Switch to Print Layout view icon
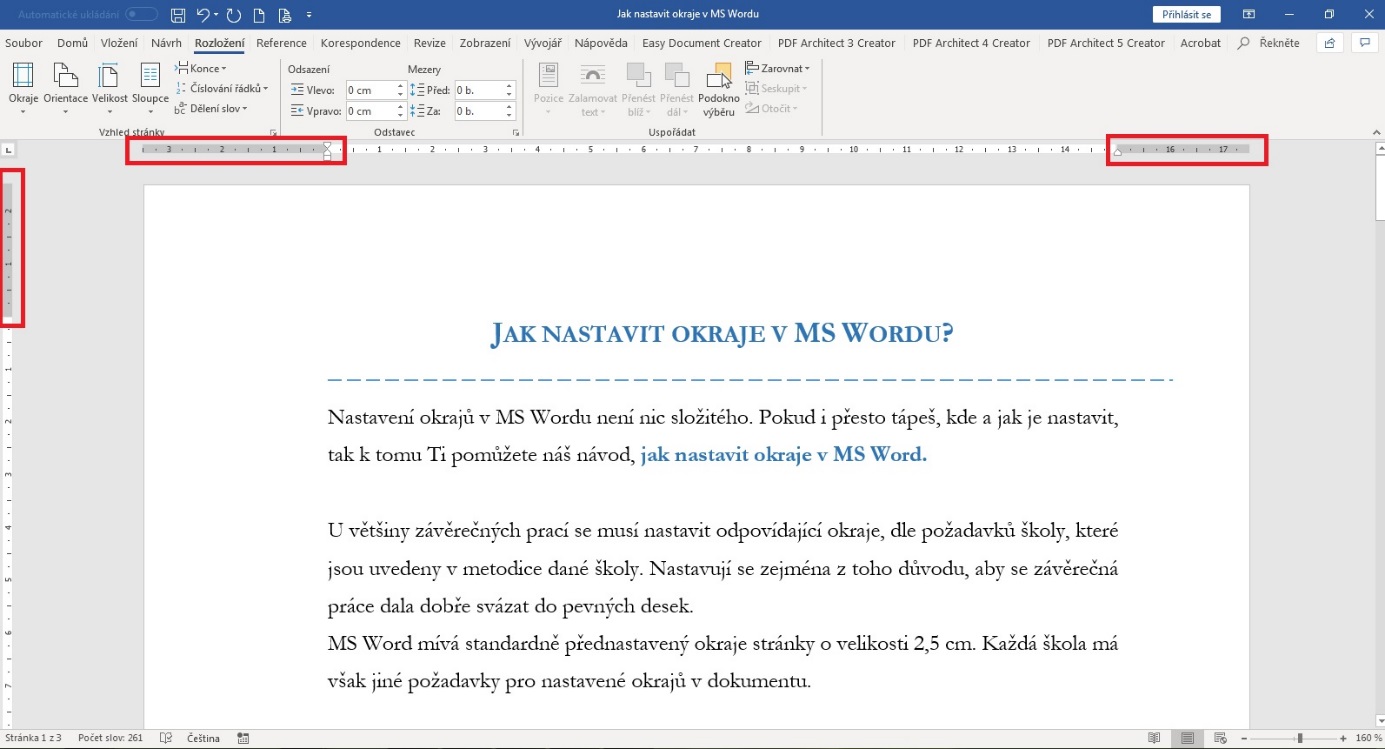 [1186, 738]
